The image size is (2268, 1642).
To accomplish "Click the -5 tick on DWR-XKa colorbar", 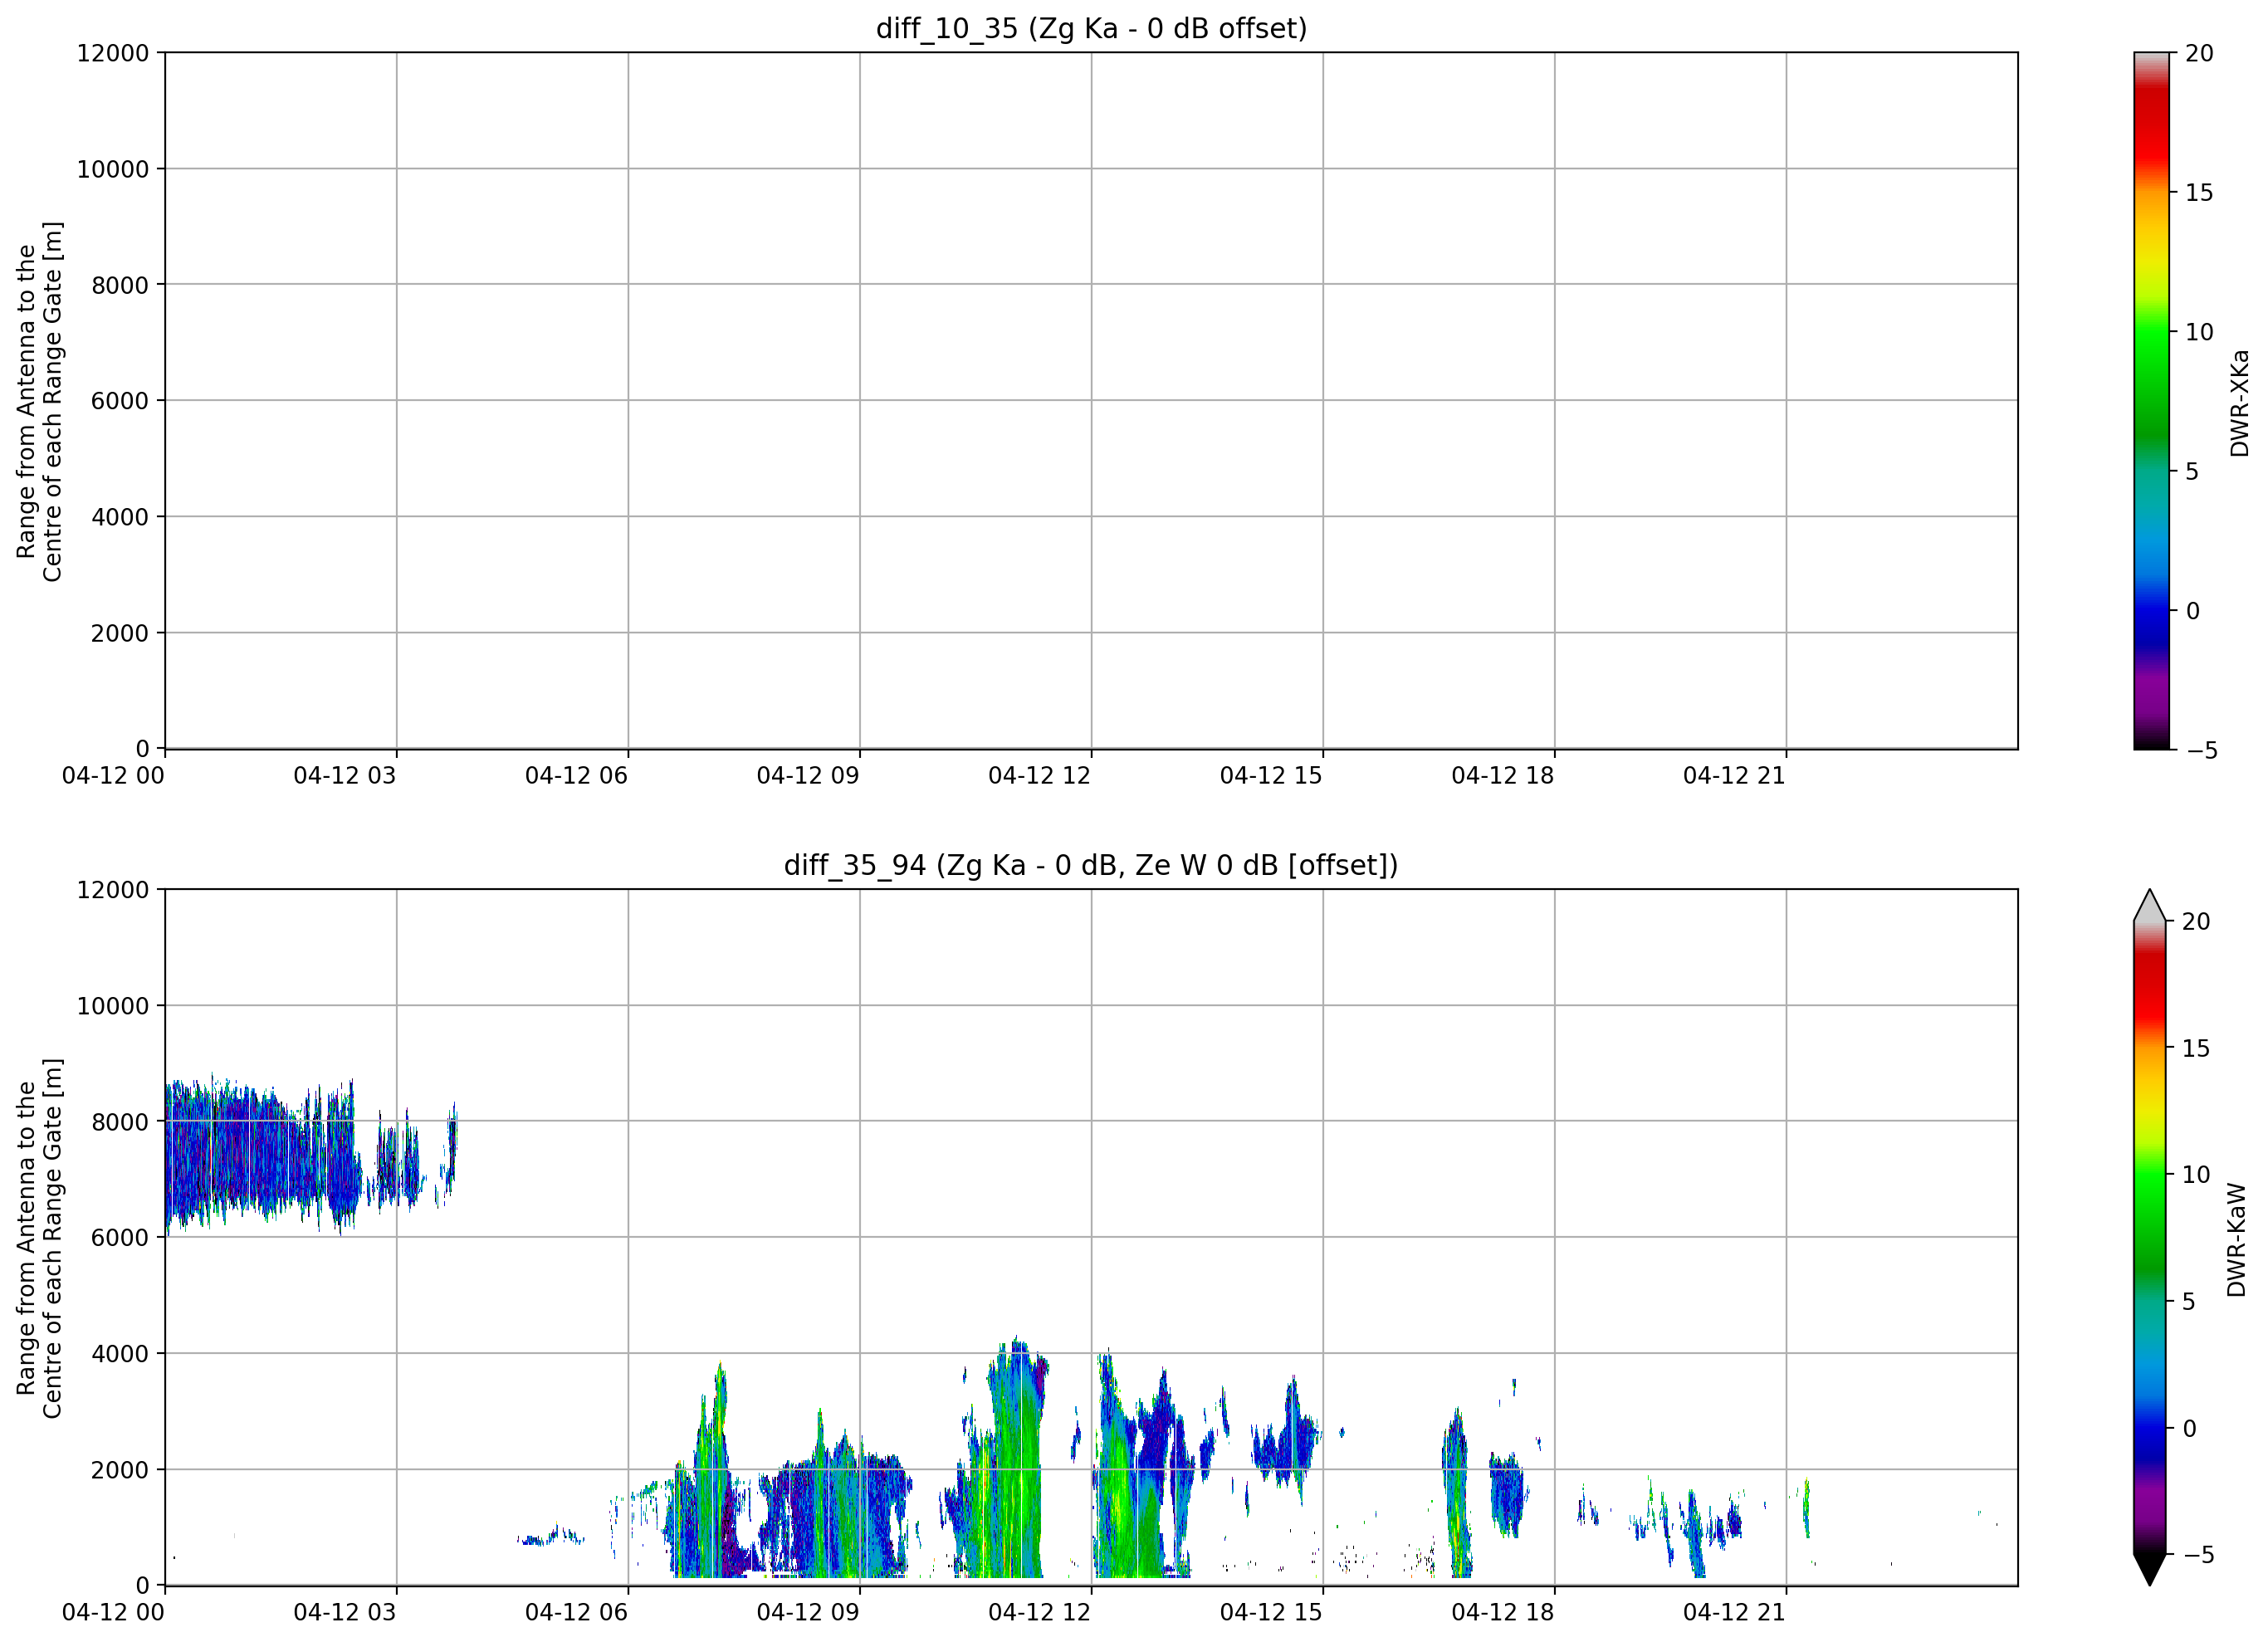I will 2201,751.
